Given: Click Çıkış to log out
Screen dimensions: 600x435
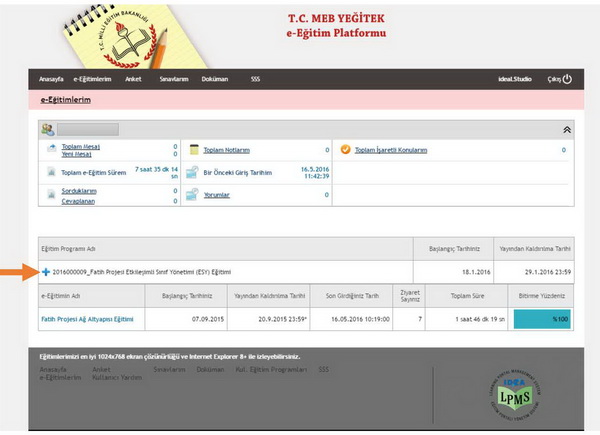Looking at the screenshot, I should click(554, 79).
